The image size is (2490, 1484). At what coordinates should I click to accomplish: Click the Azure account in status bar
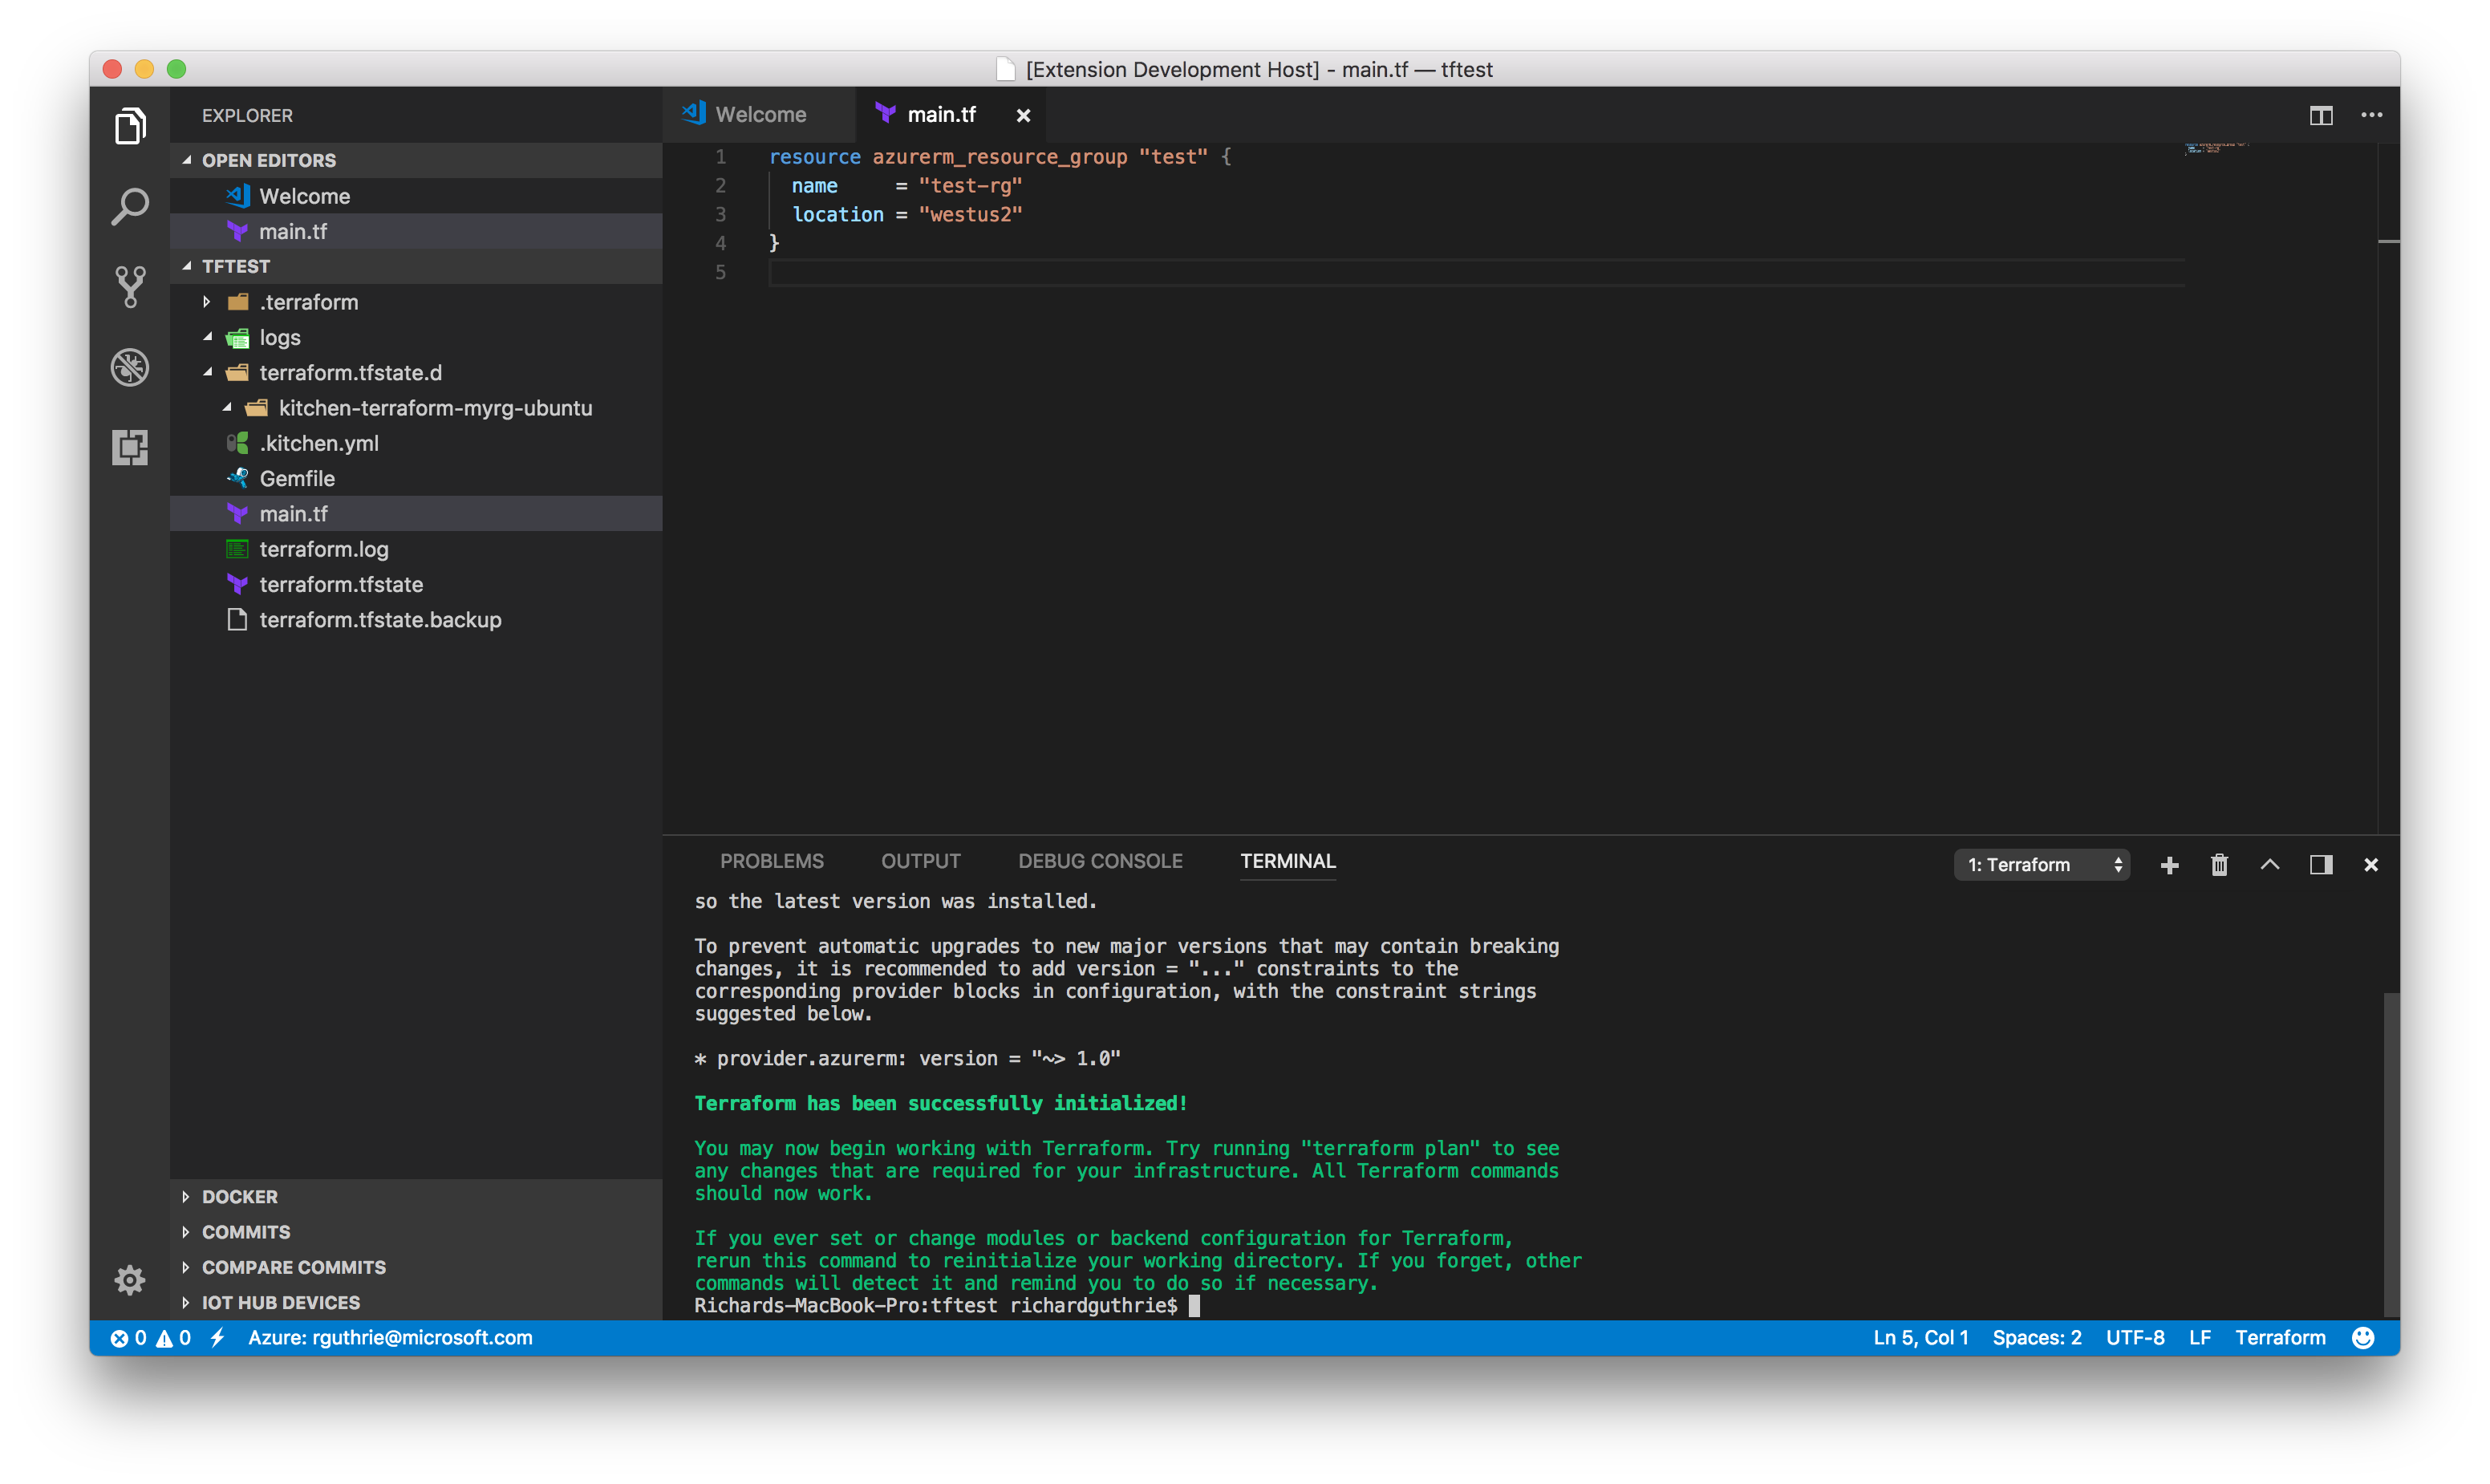390,1338
